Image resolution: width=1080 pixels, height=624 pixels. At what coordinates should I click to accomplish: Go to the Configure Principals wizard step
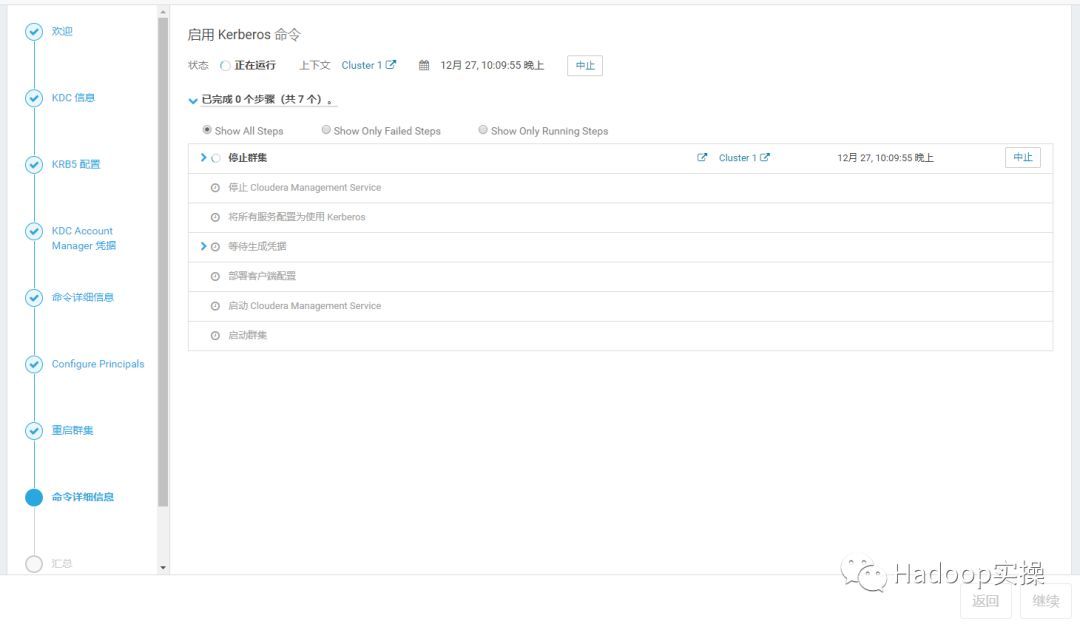pos(98,364)
